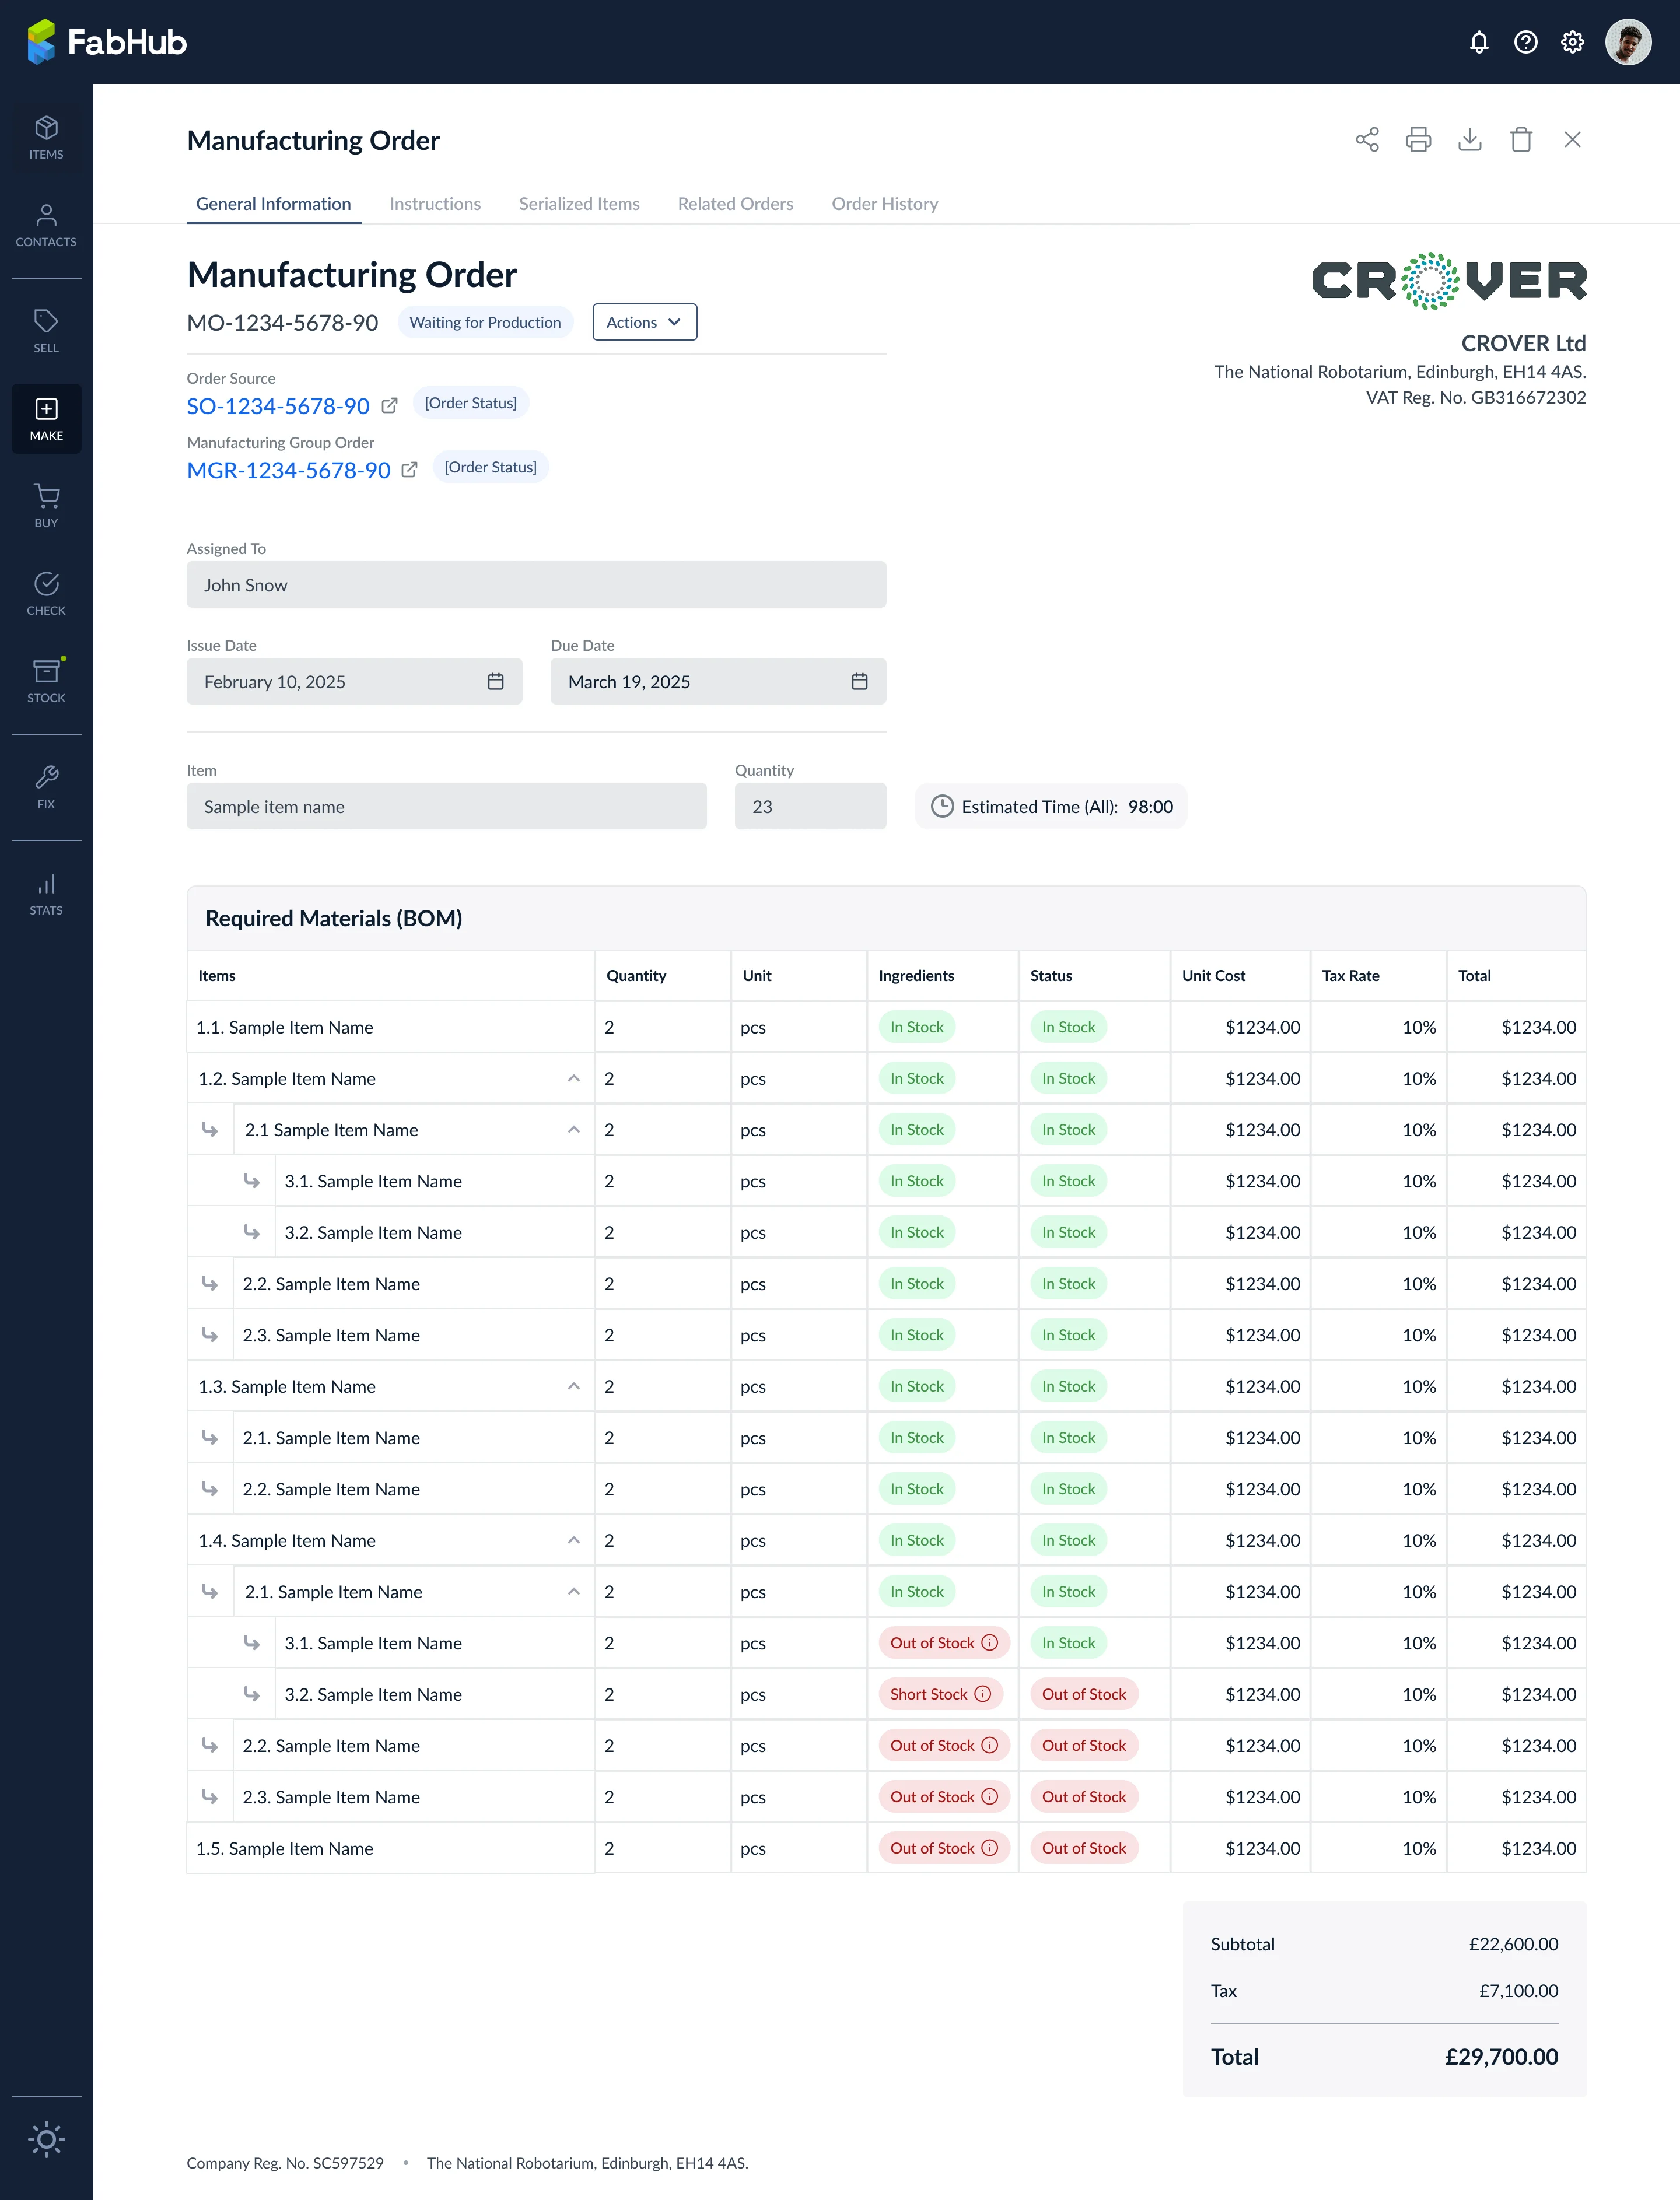Screen dimensions: 1680x2200
Task: Open the help question mark icon
Action: pos(1525,42)
